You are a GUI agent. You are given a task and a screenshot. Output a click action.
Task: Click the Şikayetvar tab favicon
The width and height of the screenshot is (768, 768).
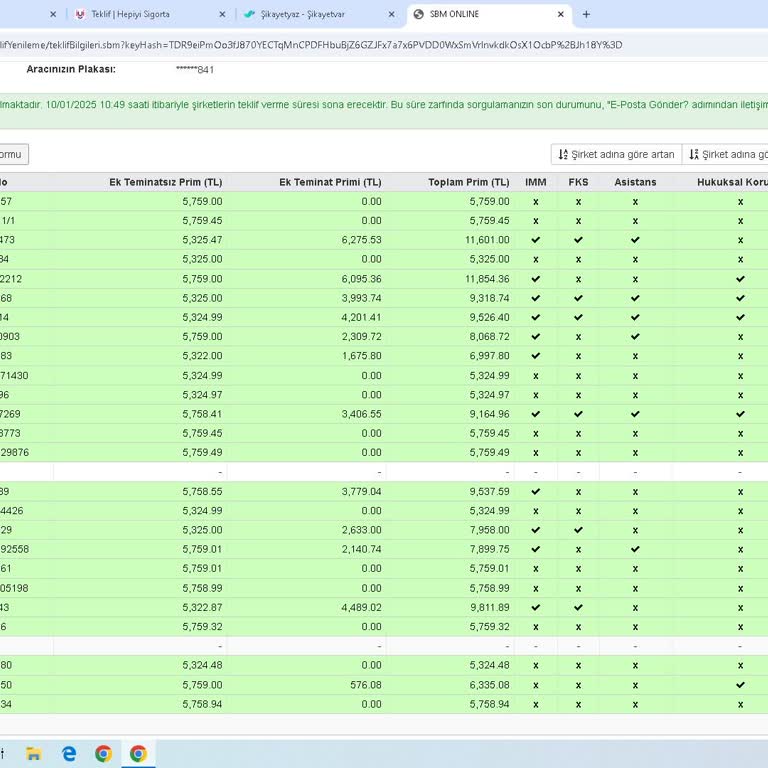249,14
